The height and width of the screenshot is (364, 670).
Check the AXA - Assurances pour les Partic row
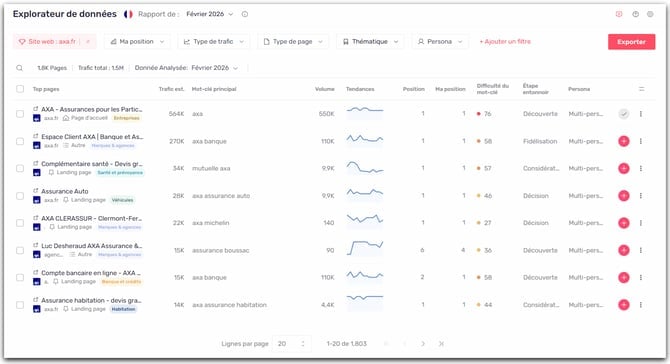20,114
